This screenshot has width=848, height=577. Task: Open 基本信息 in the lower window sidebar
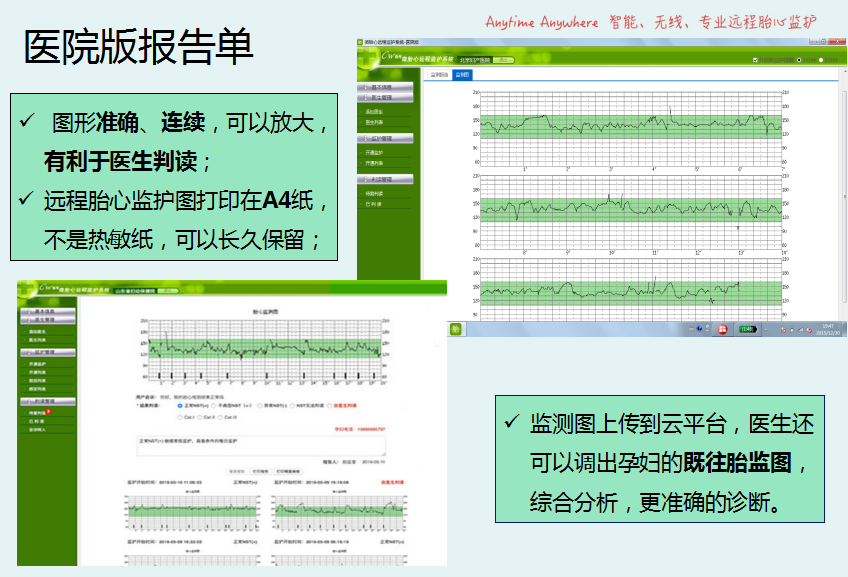[x=48, y=311]
